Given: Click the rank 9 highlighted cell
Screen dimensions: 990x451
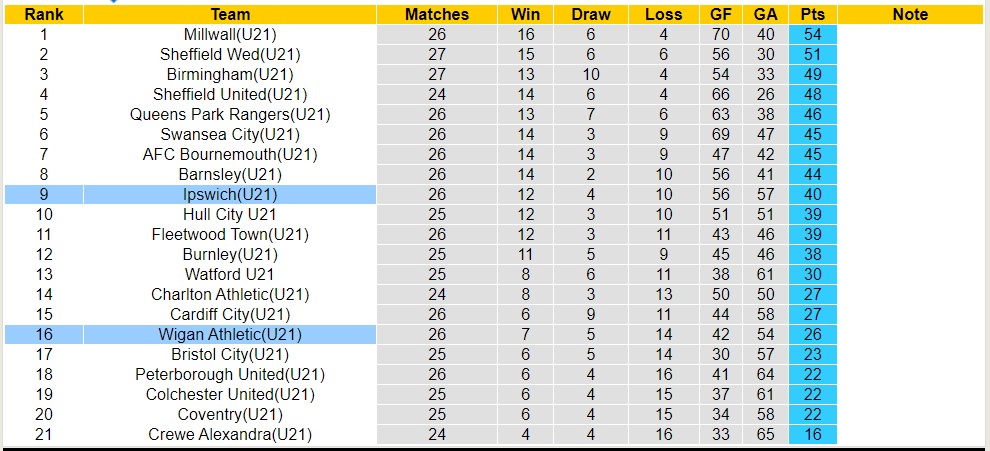Looking at the screenshot, I should point(44,194).
